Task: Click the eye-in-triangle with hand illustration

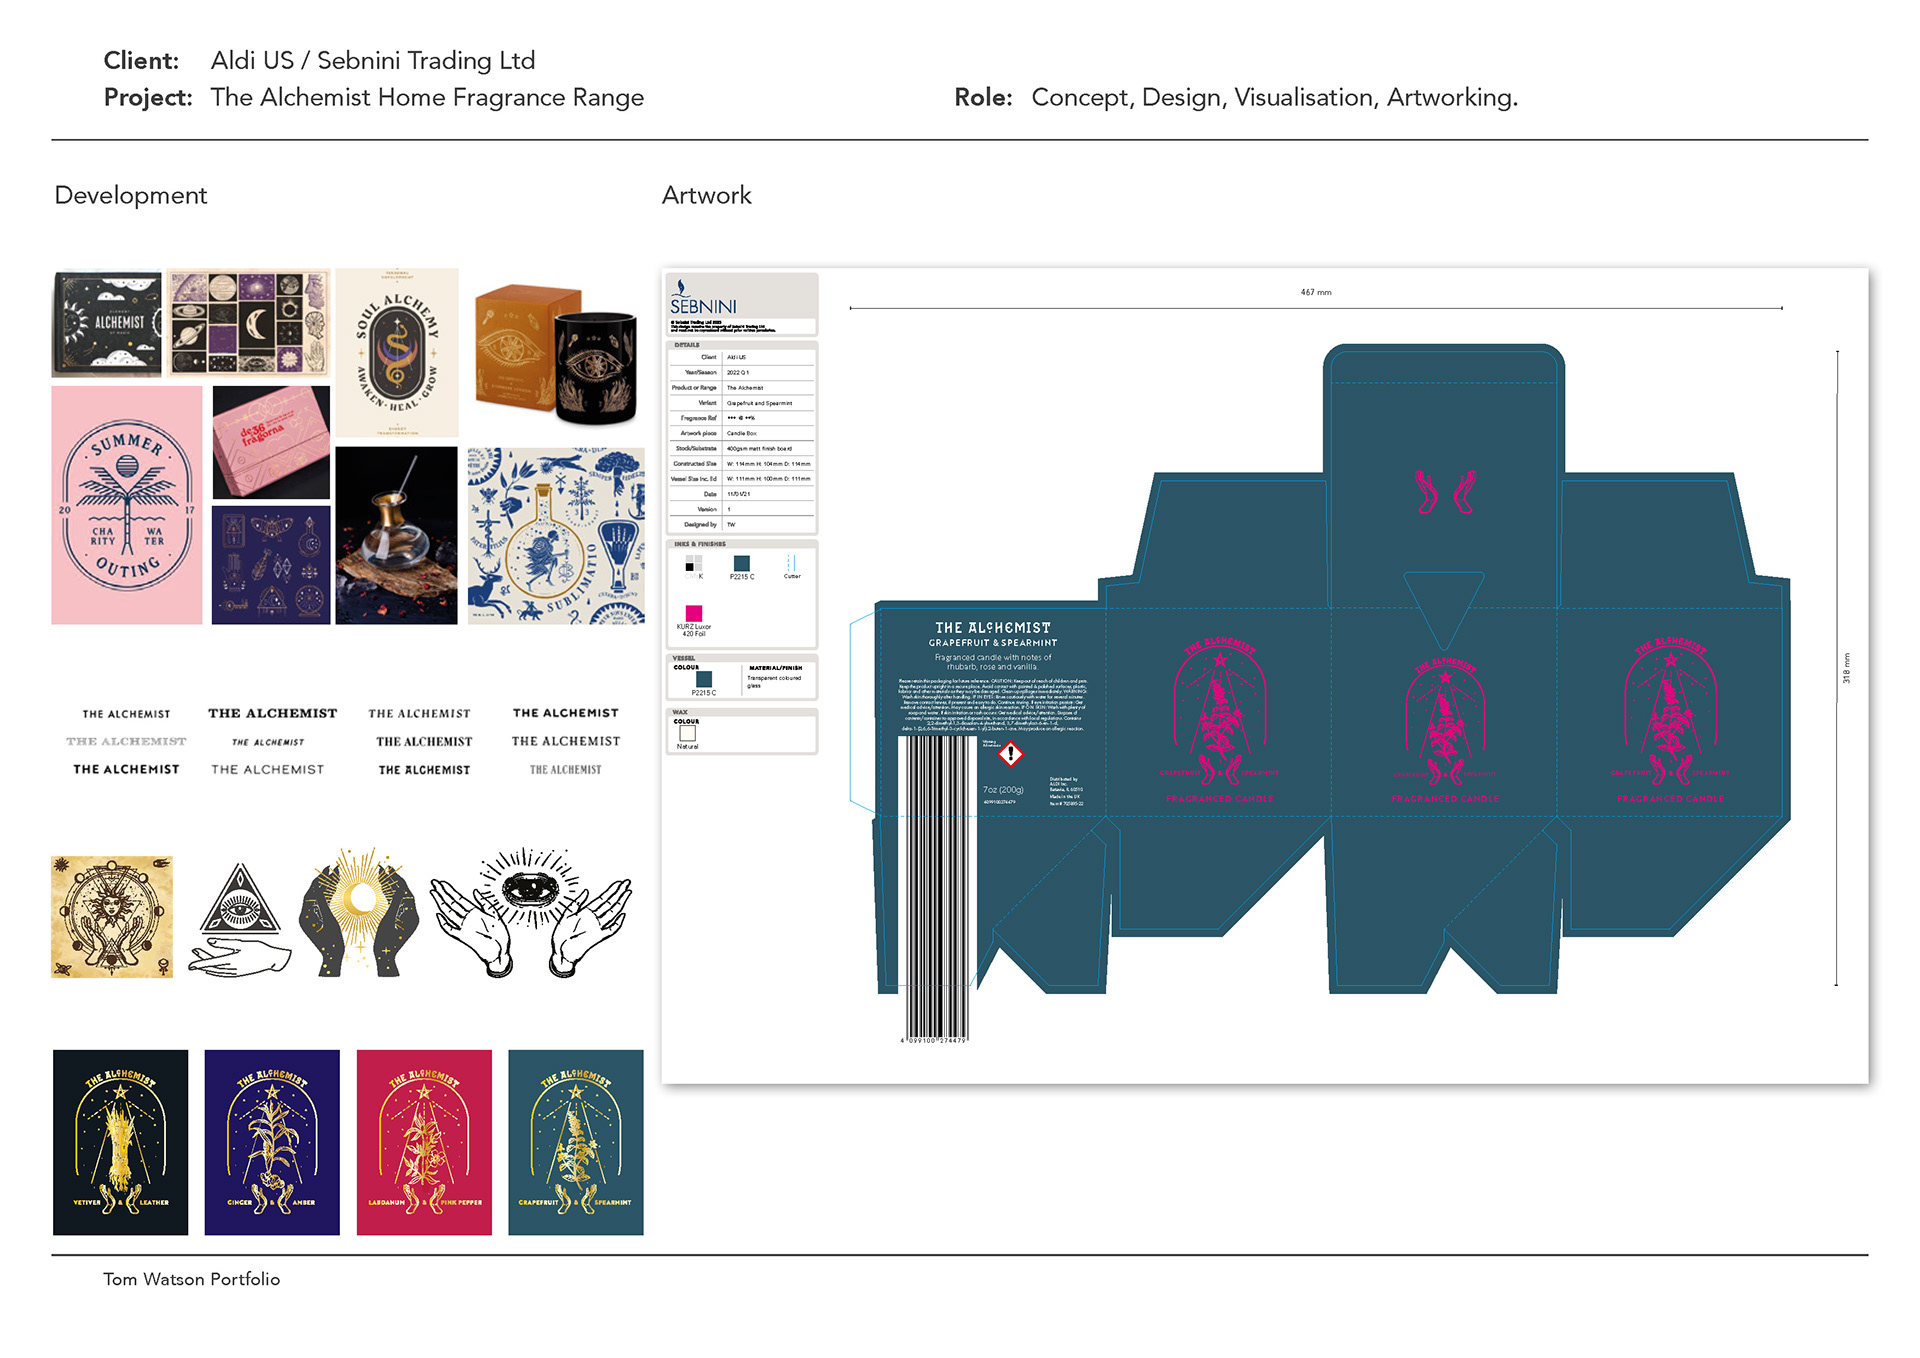Action: pos(240,918)
